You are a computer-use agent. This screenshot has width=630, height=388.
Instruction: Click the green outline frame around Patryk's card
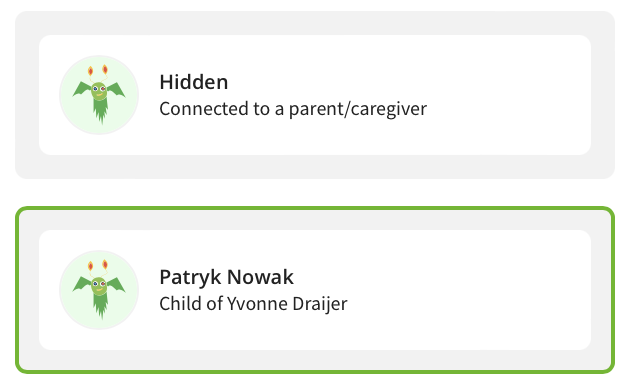[x=315, y=208]
